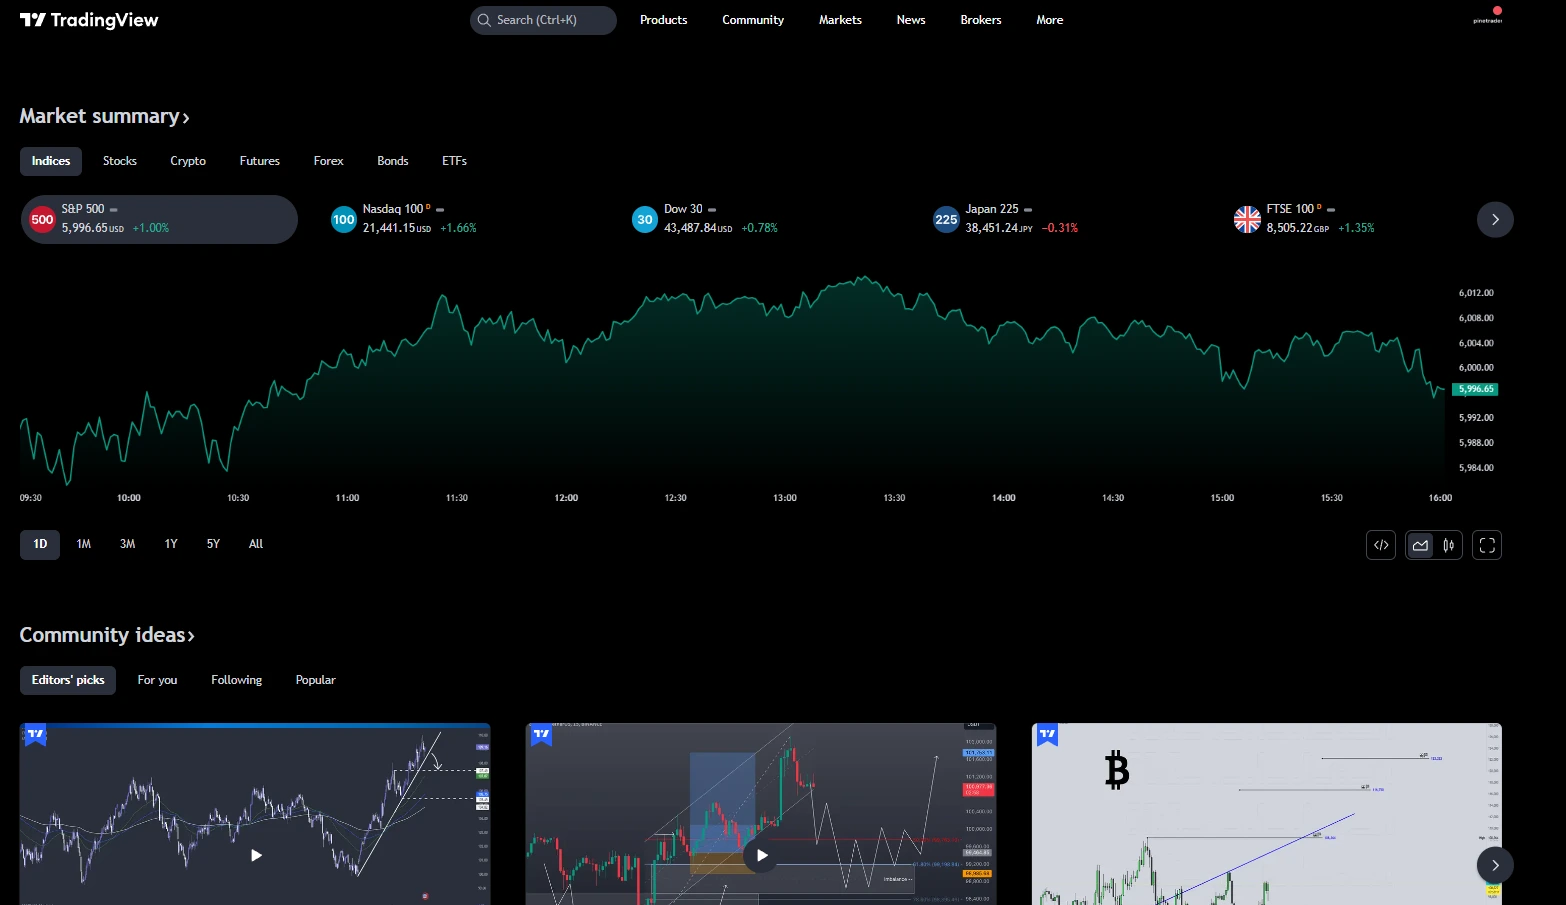The width and height of the screenshot is (1566, 905).
Task: Click TradingView badge on second idea card
Action: pos(541,735)
